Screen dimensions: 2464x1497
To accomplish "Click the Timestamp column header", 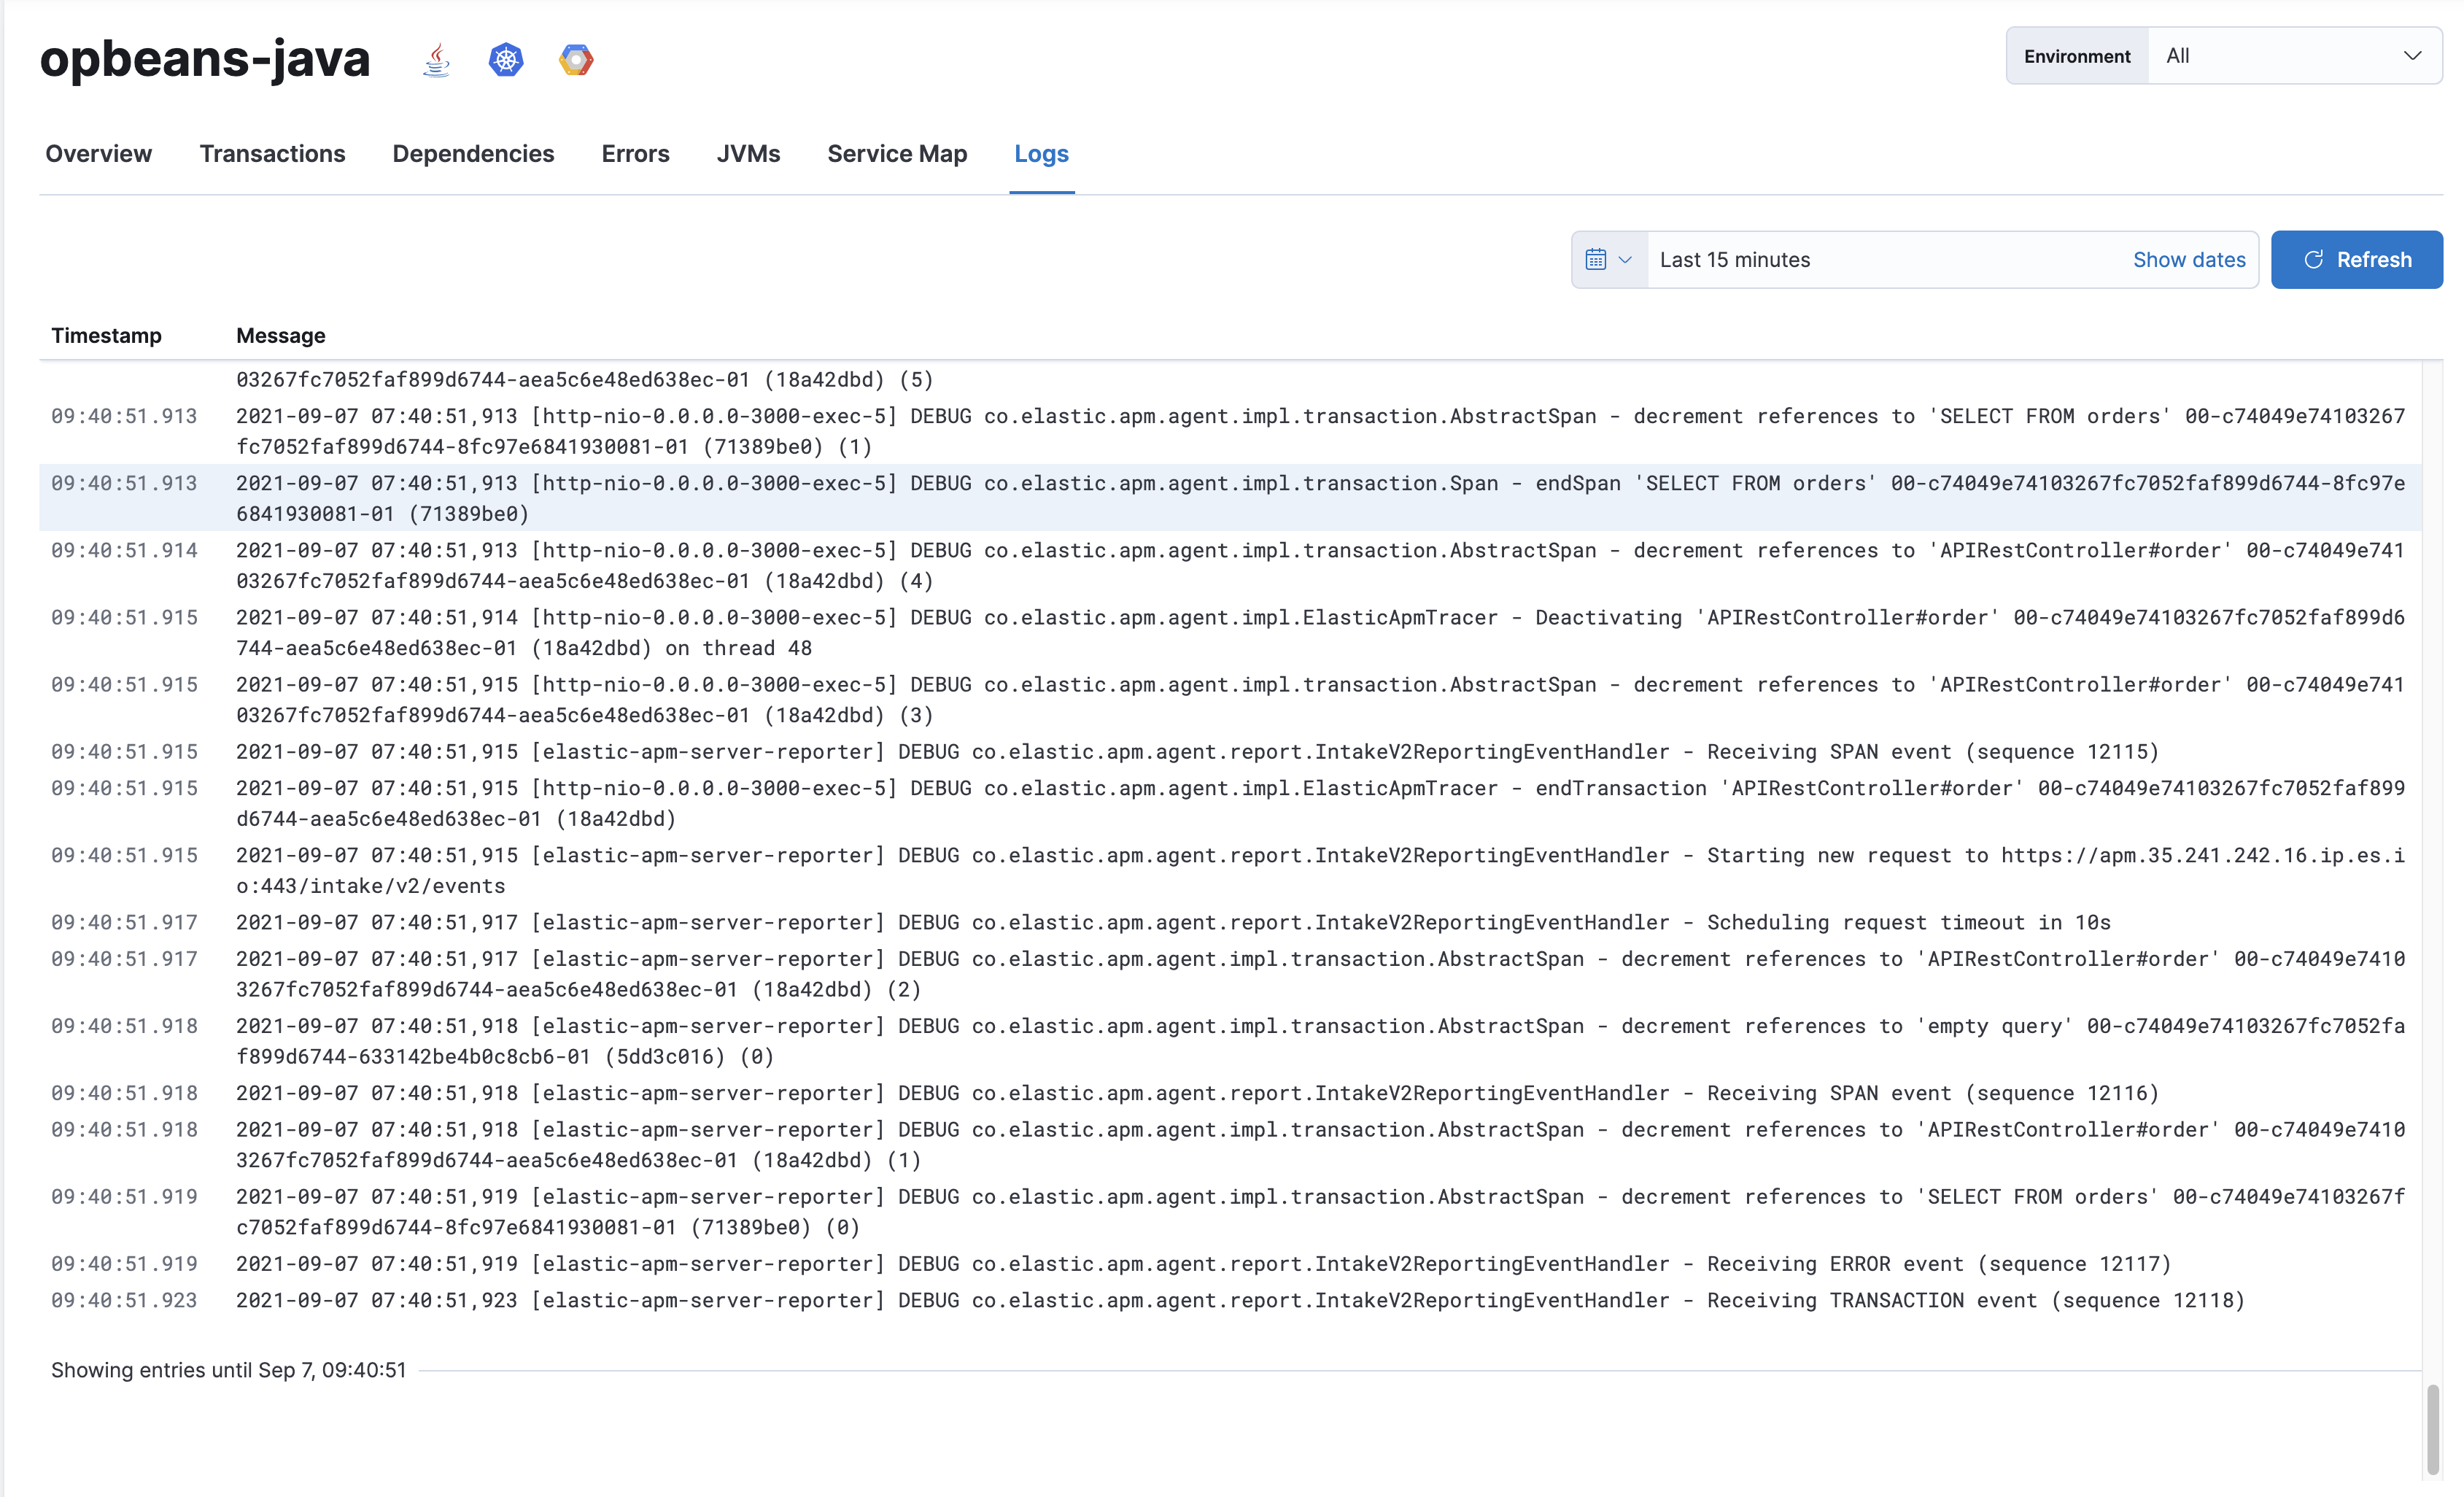I will point(106,336).
